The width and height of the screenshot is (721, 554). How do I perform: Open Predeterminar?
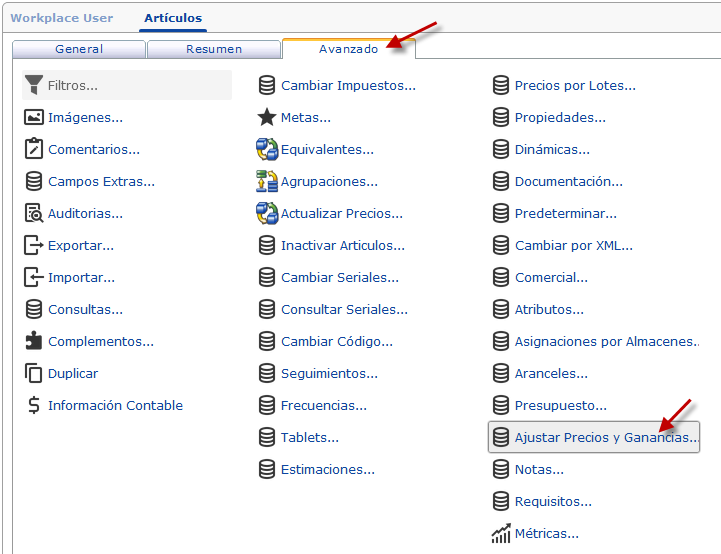(x=566, y=213)
